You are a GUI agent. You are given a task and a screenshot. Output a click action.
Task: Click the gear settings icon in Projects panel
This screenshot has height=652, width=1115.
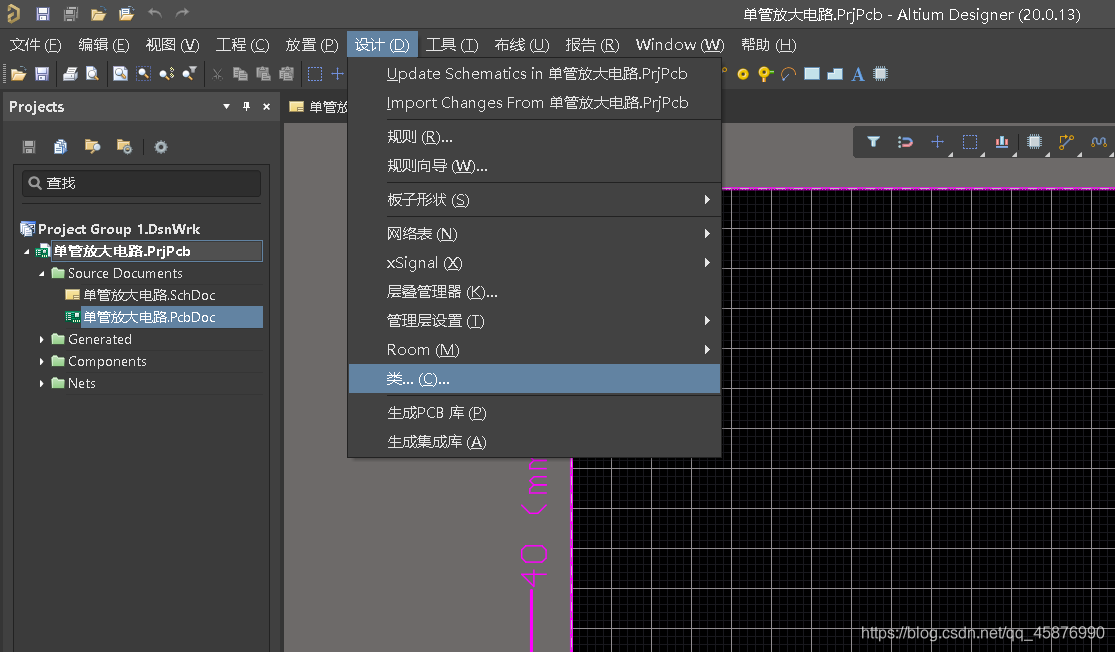click(x=161, y=147)
